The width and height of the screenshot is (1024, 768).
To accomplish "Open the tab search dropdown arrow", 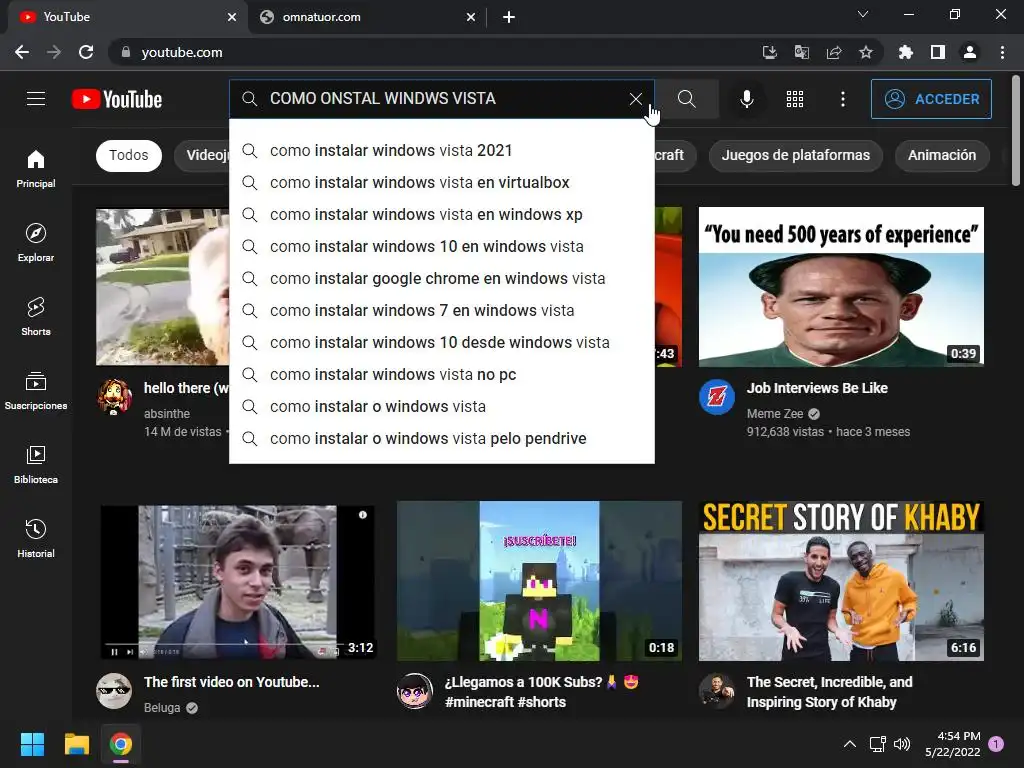I will pos(863,14).
